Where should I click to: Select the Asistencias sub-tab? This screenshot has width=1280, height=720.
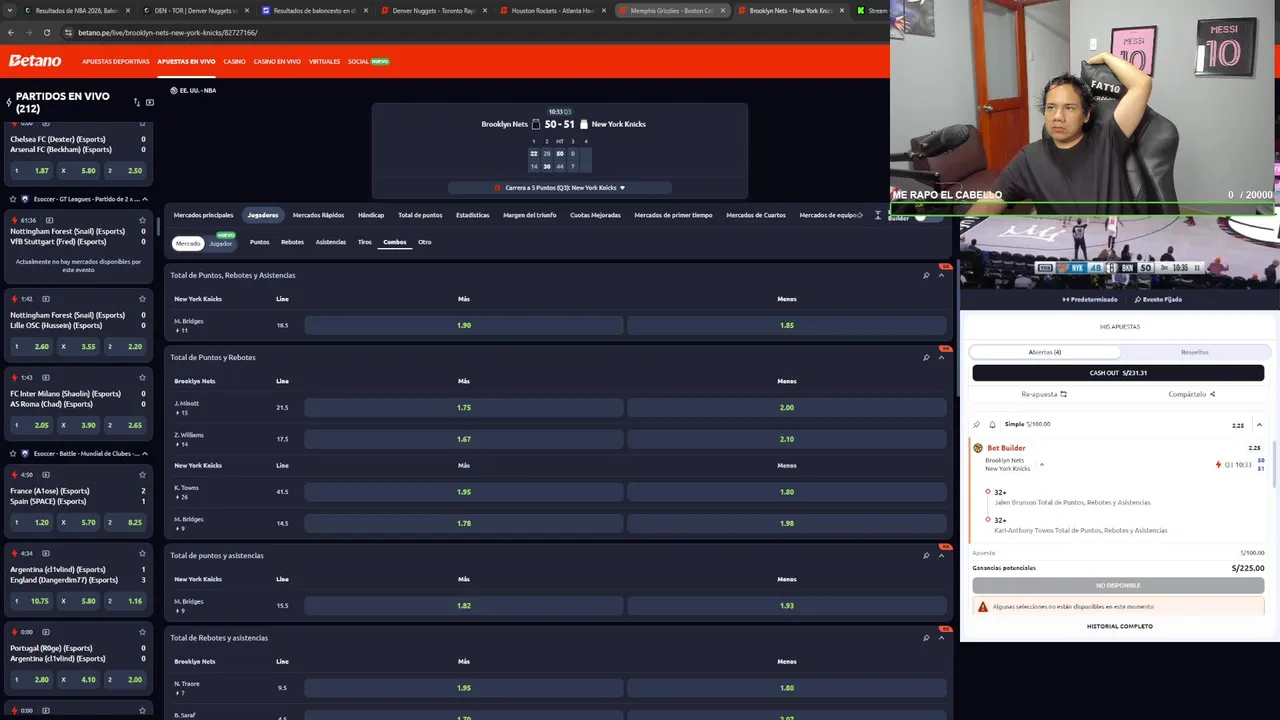click(x=331, y=242)
